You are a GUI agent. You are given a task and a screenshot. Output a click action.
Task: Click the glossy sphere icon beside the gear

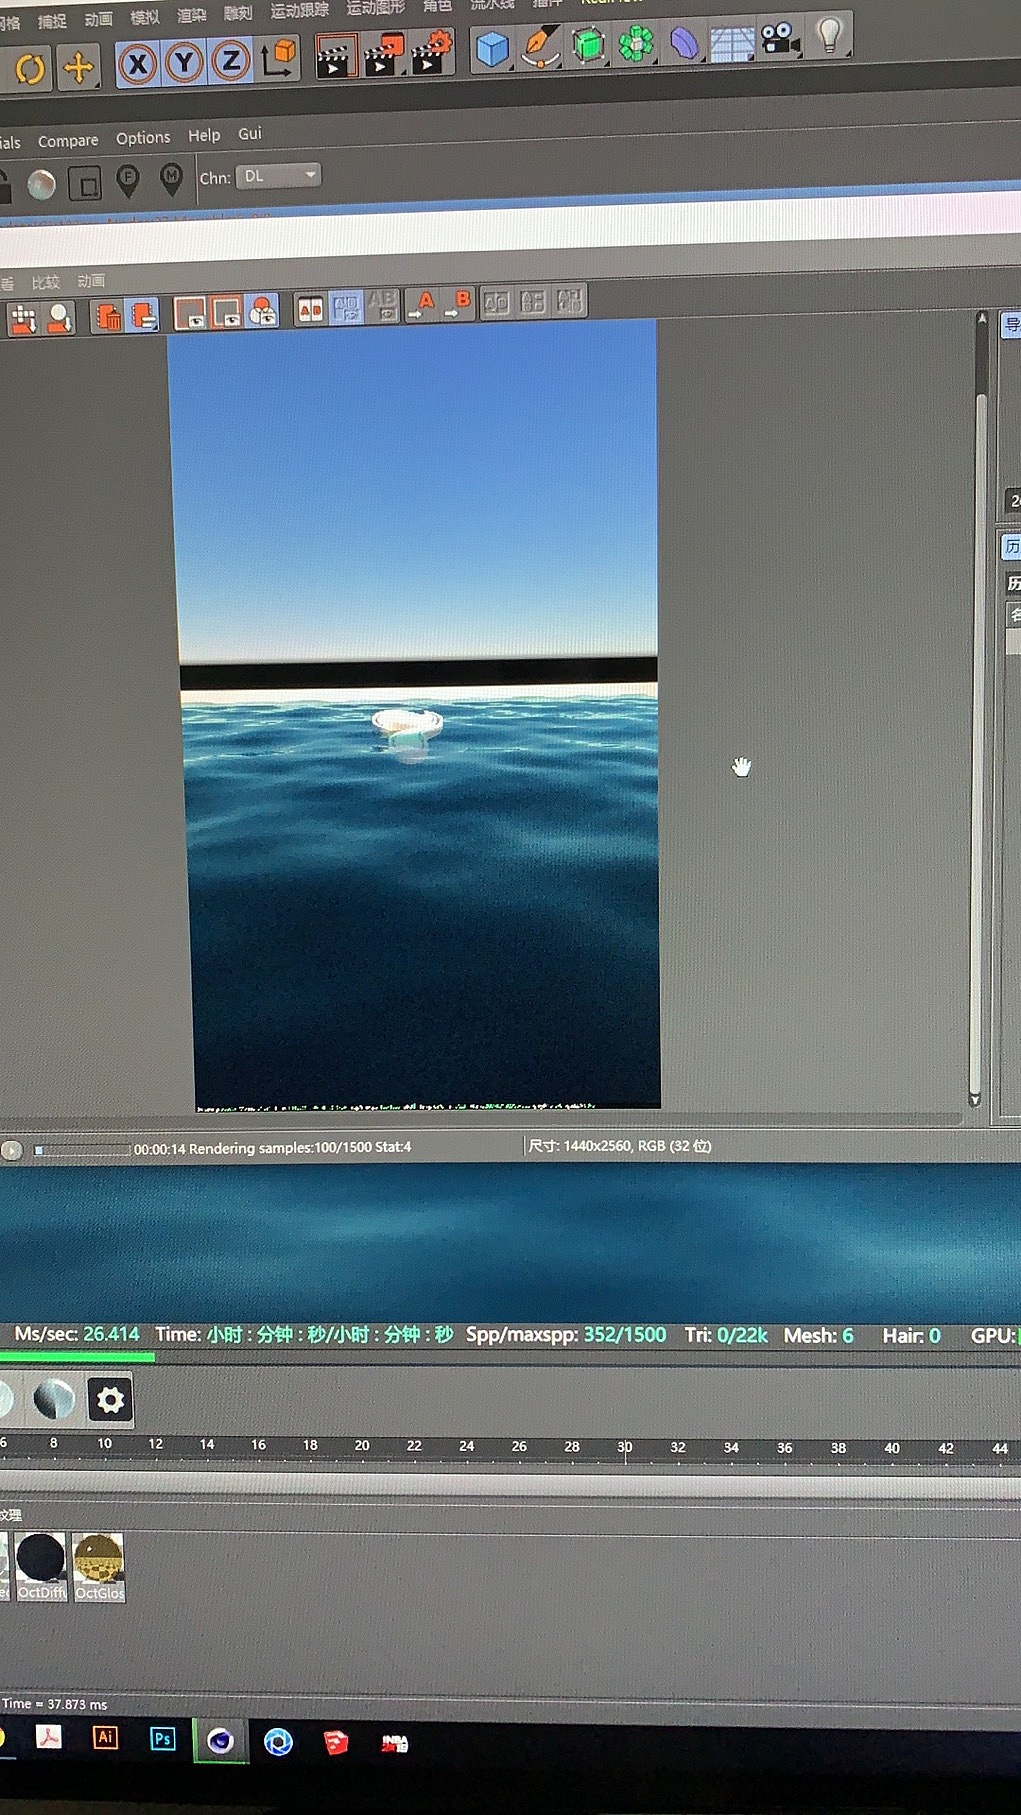[x=54, y=1399]
